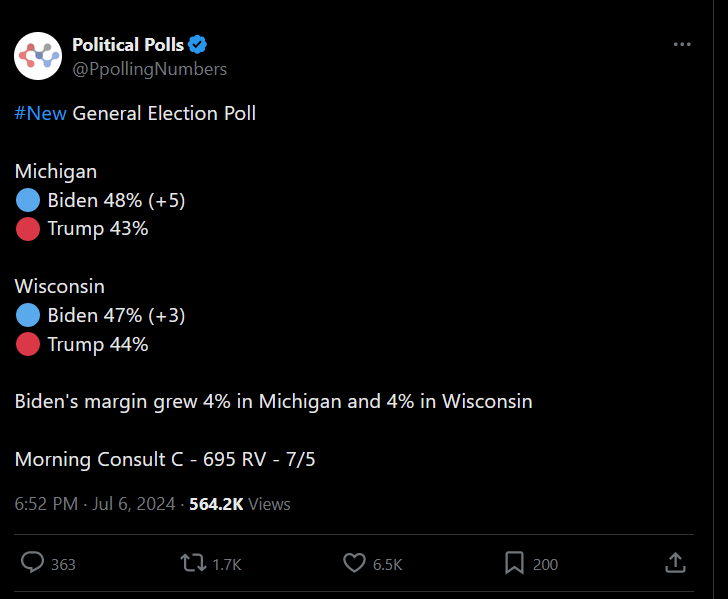Click the red circle beside Trump 44%
This screenshot has height=599, width=728.
pyautogui.click(x=28, y=344)
